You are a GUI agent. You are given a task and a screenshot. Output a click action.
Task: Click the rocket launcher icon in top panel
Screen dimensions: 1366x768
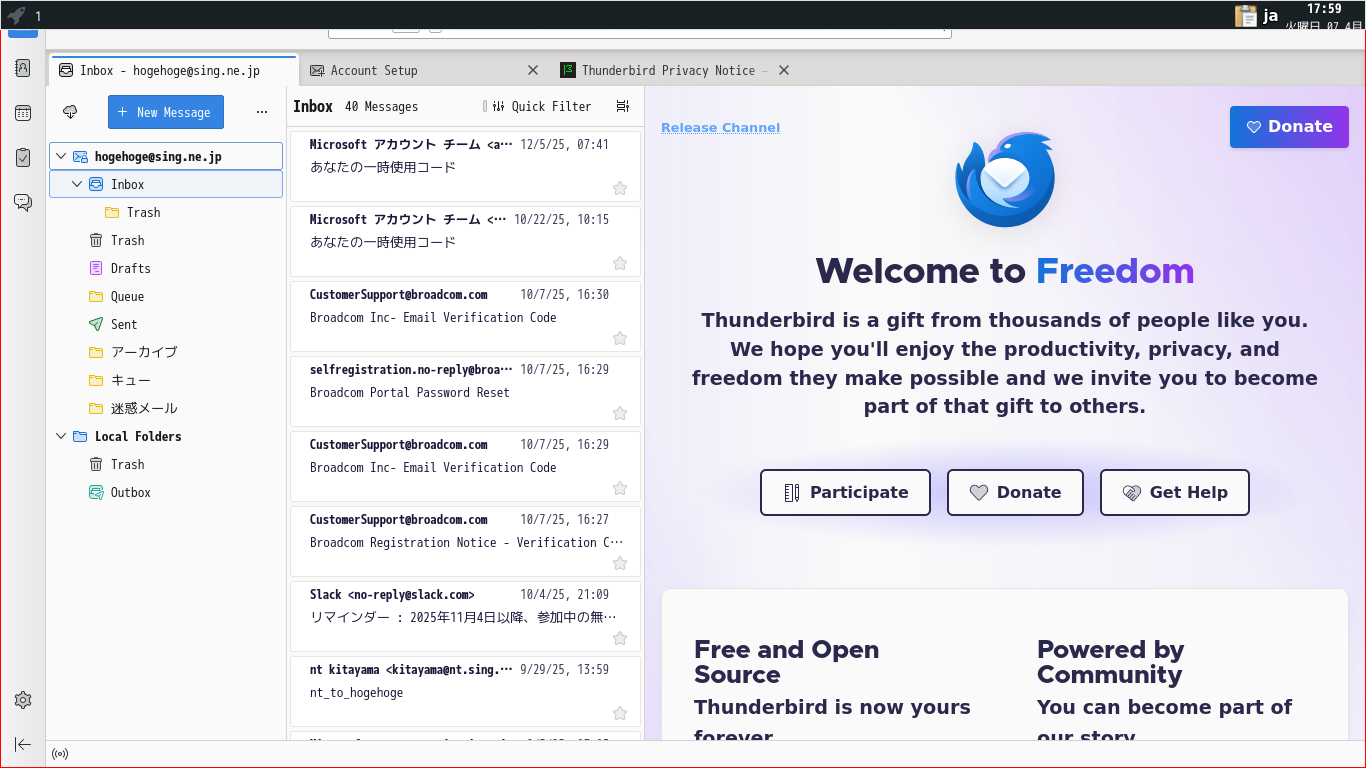[16, 15]
